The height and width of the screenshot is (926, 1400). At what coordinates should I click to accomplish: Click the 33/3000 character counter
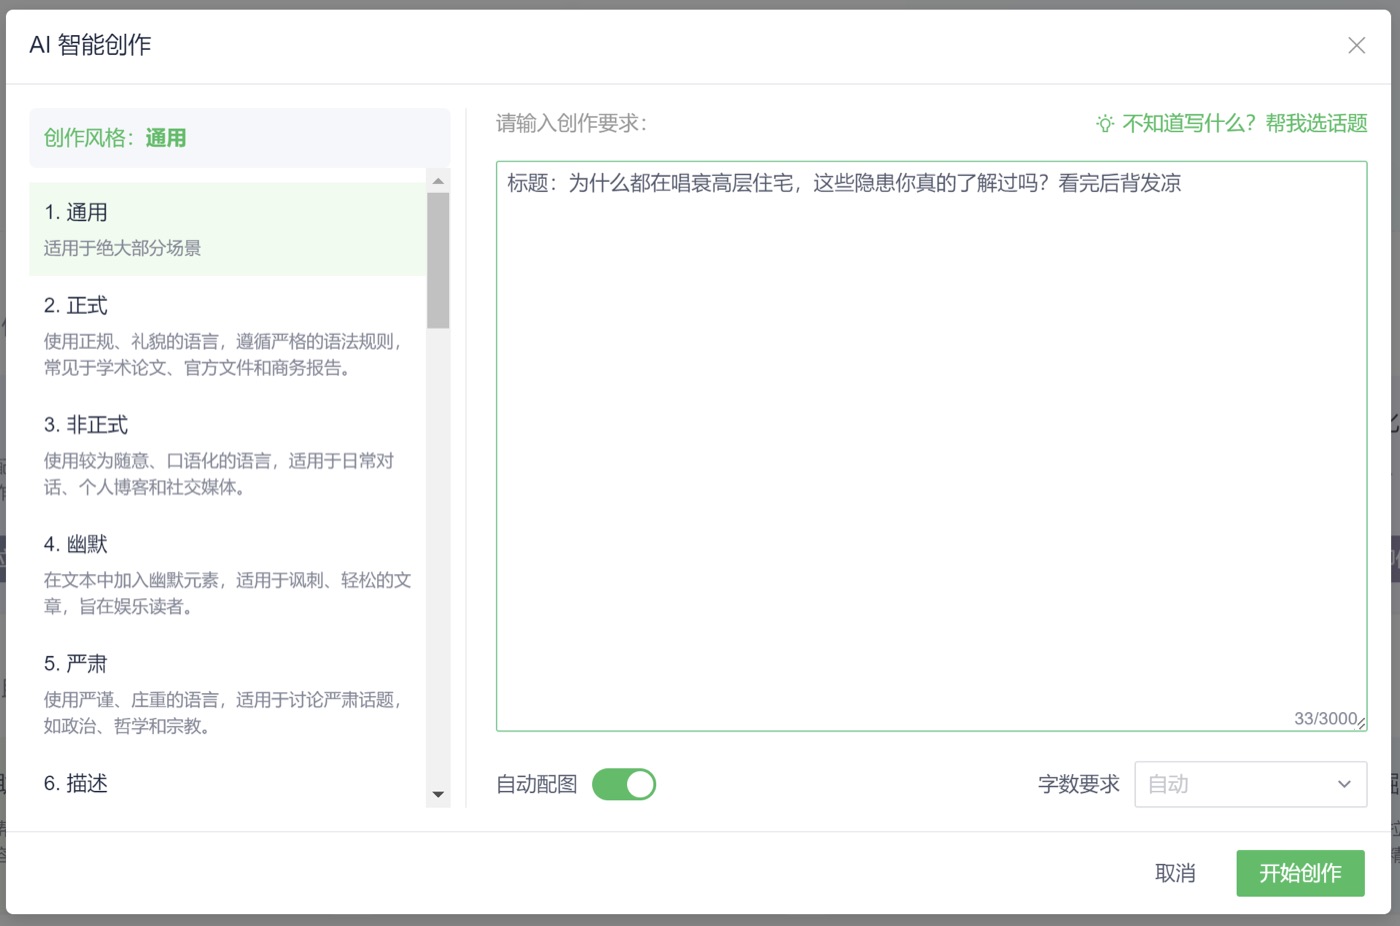point(1325,719)
